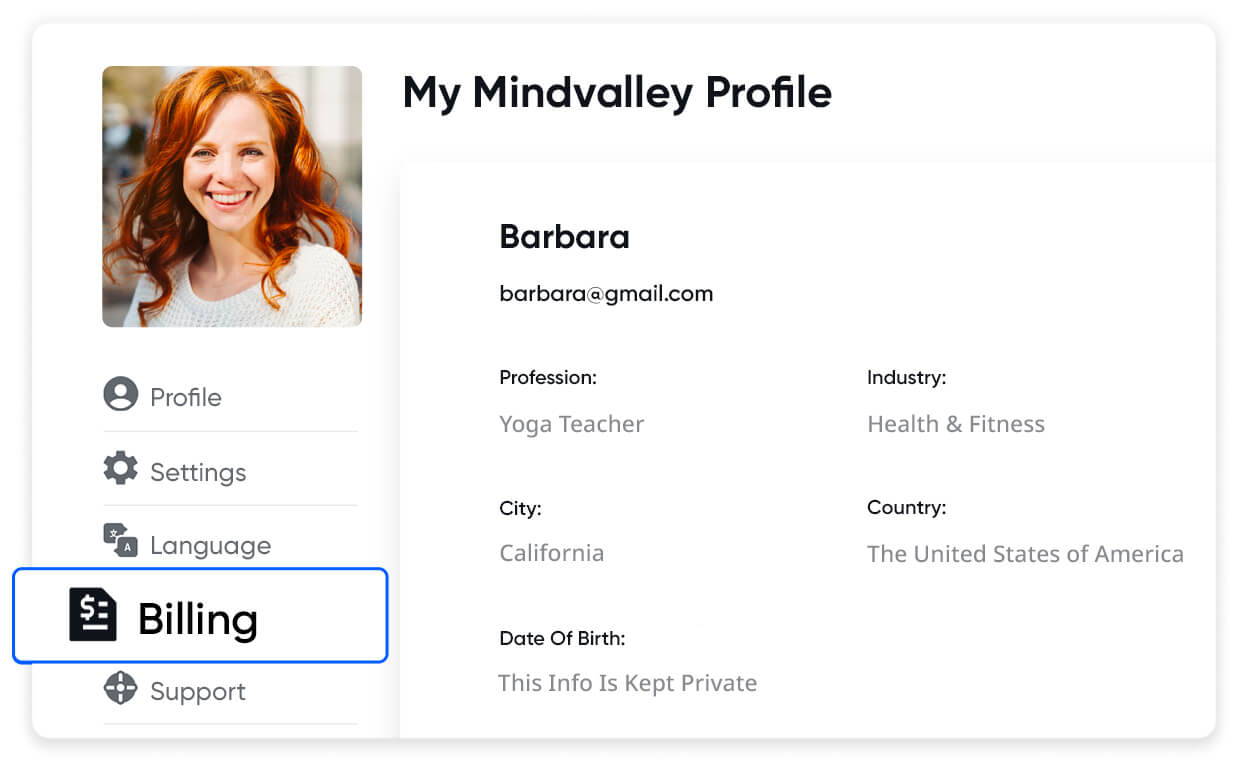
Task: Click the Support lifebuoy icon
Action: [x=120, y=688]
